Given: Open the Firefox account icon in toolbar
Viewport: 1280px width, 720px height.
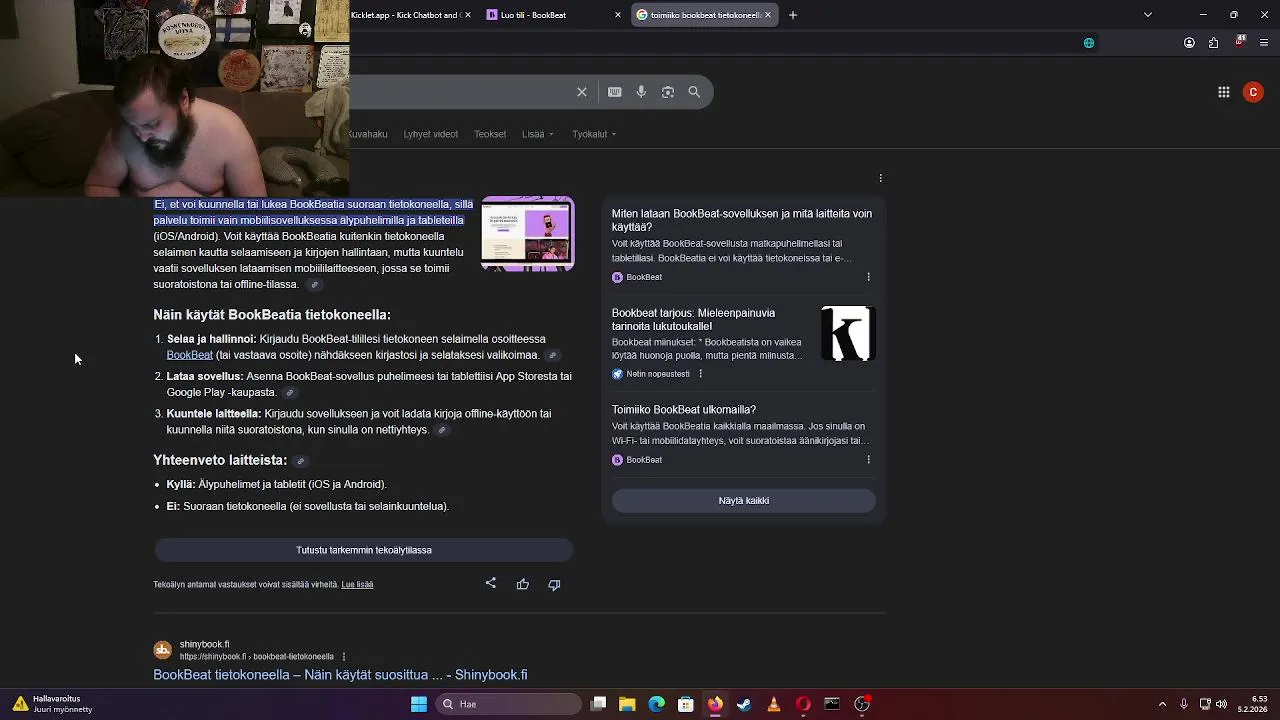Looking at the screenshot, I should click(1189, 43).
